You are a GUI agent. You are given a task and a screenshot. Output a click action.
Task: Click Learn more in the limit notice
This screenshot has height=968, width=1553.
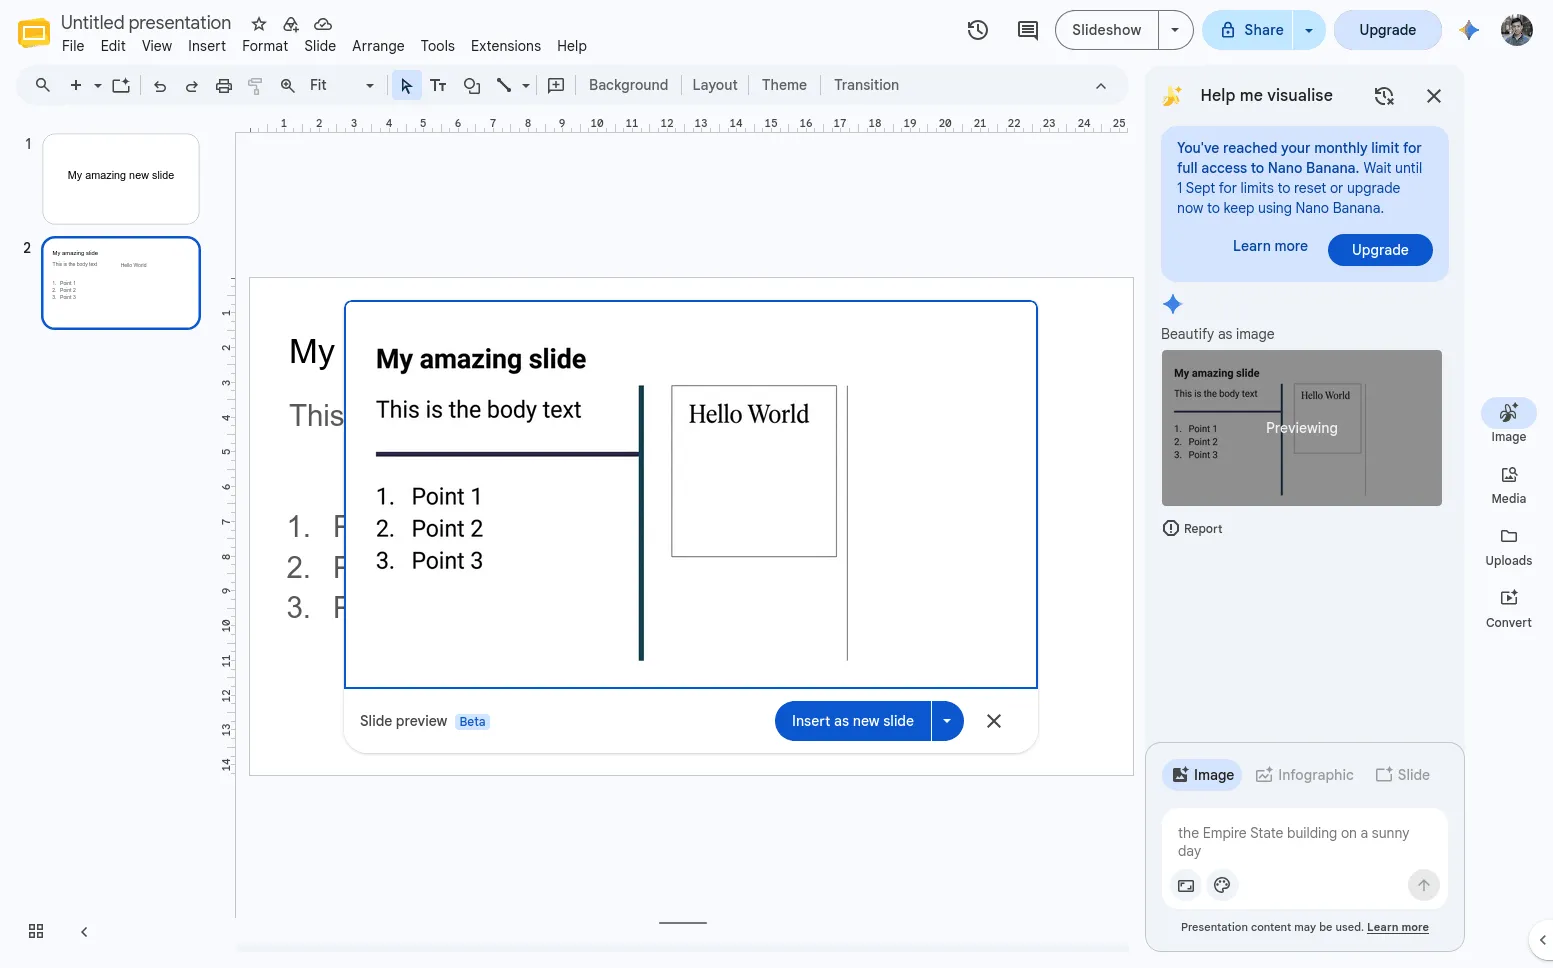pos(1270,246)
